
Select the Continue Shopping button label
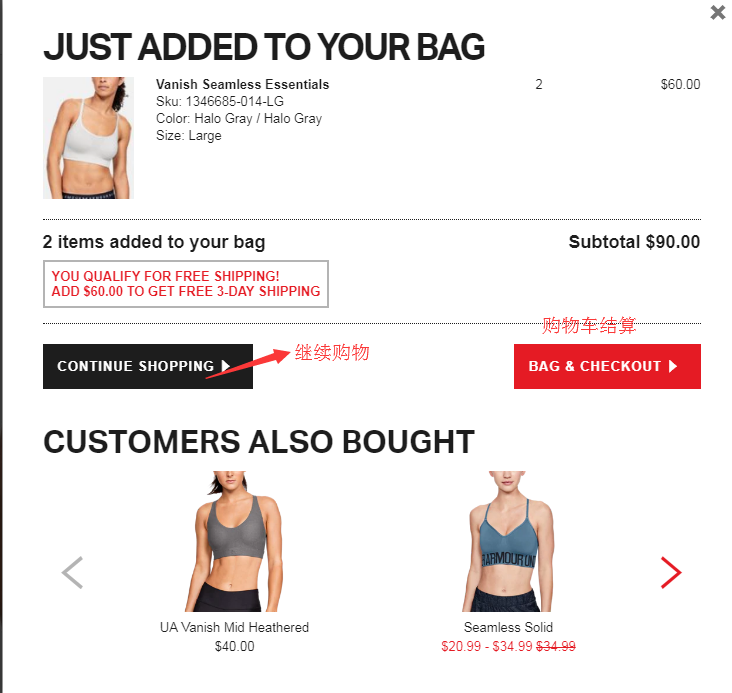point(135,366)
